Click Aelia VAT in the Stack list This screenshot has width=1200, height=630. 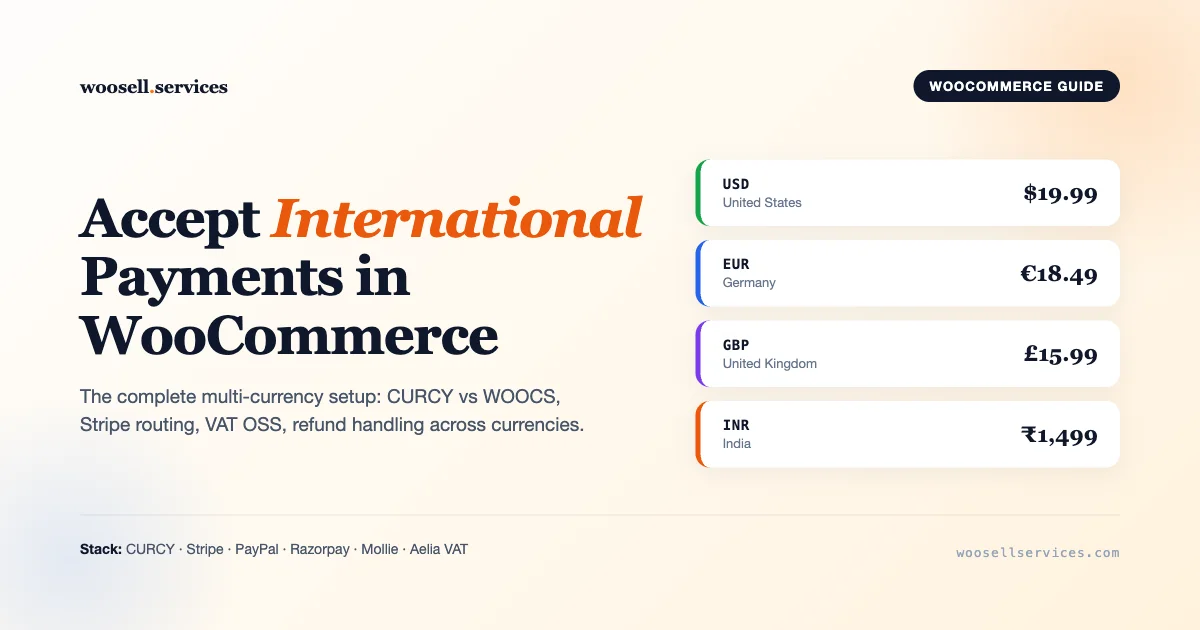[439, 549]
